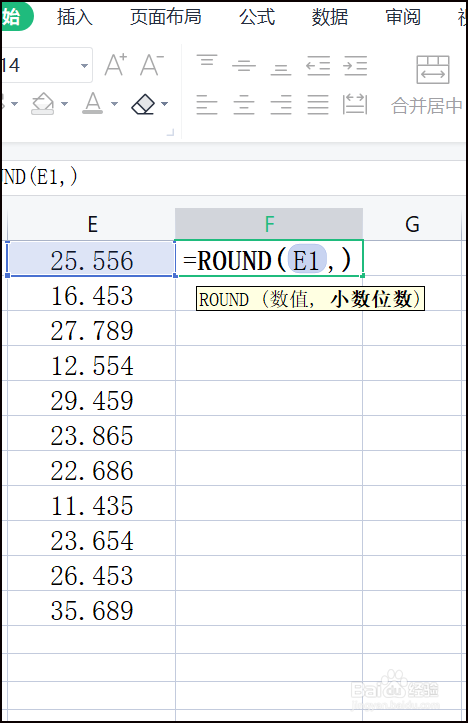Align text to top of cell
Screen dimensions: 468x723
[x=207, y=60]
